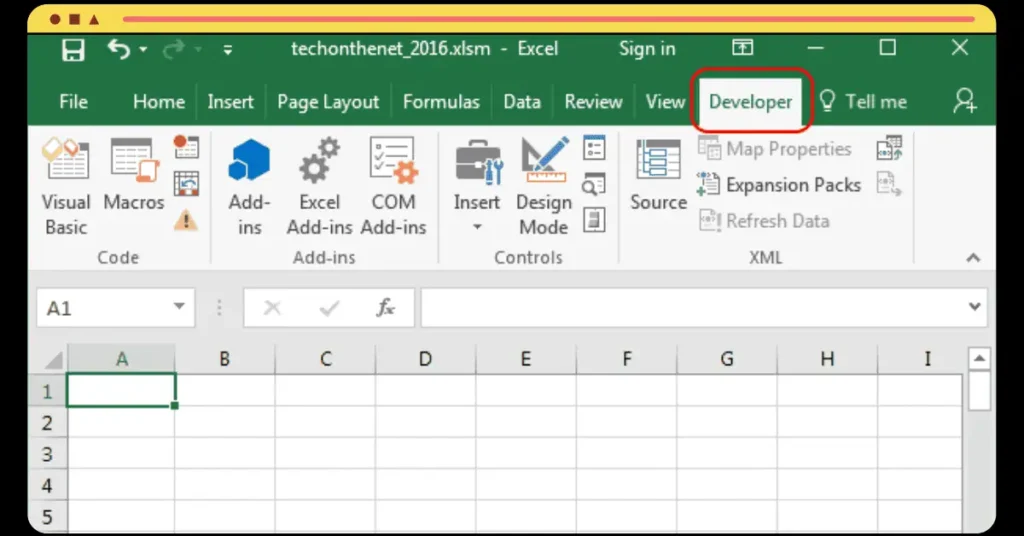Open the undo history dropdown arrow
The height and width of the screenshot is (536, 1024).
point(143,50)
